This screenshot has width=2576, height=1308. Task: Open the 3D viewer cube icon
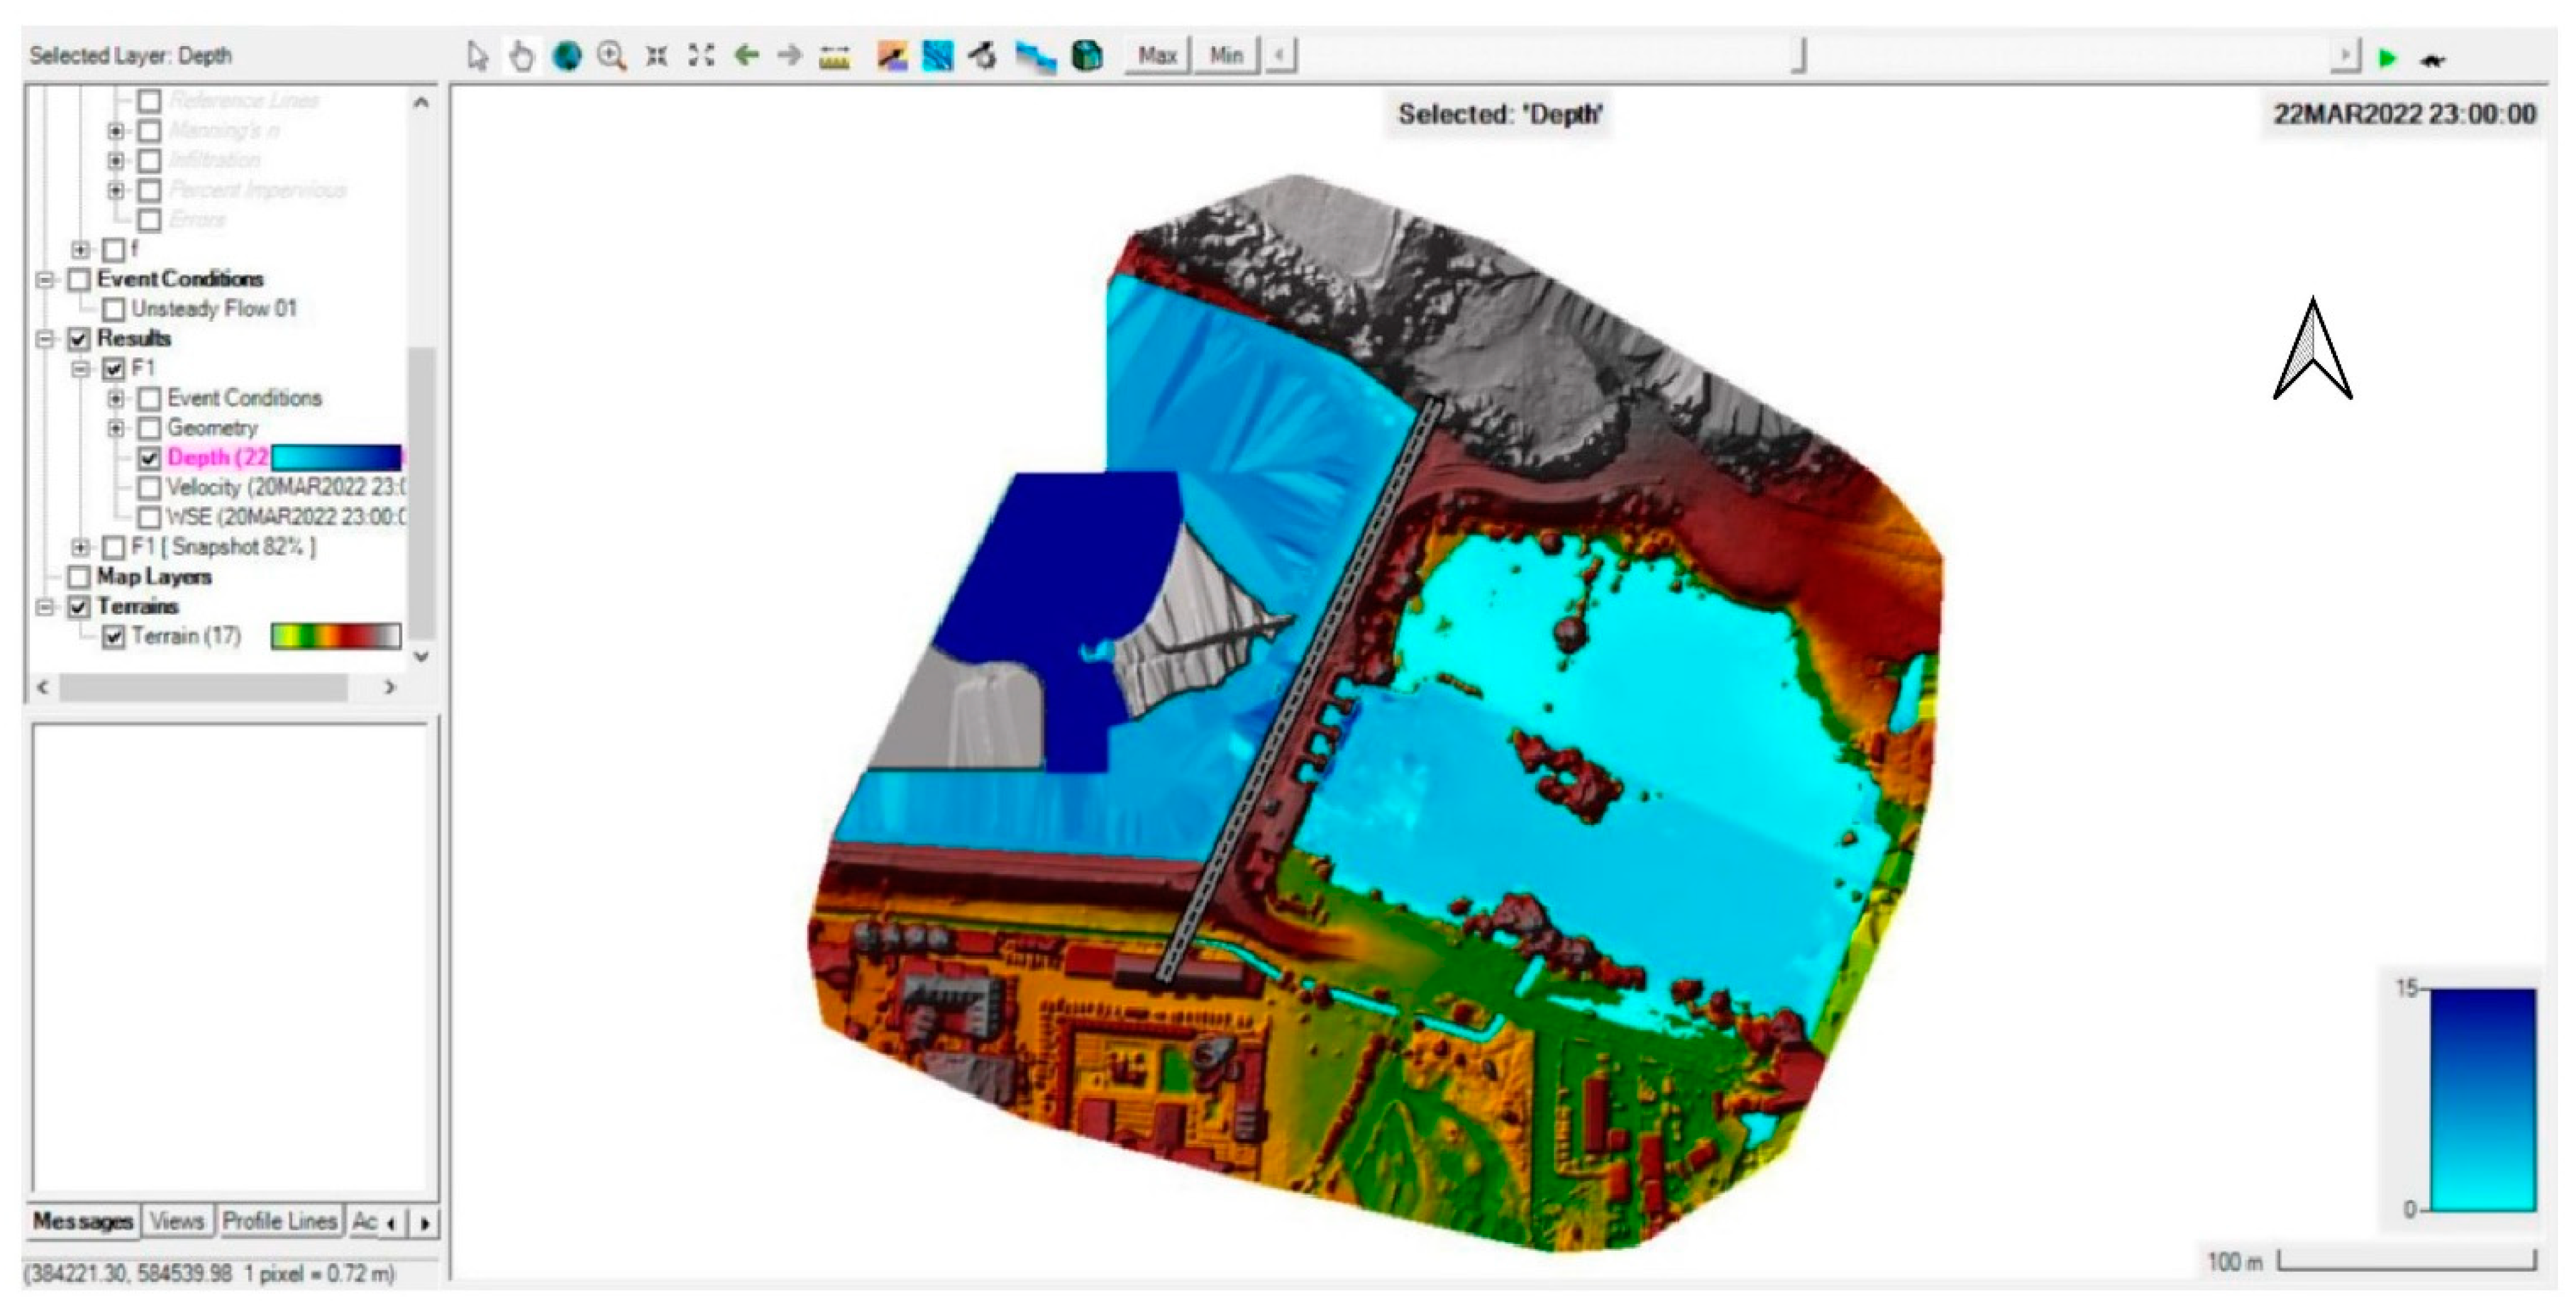[1087, 56]
